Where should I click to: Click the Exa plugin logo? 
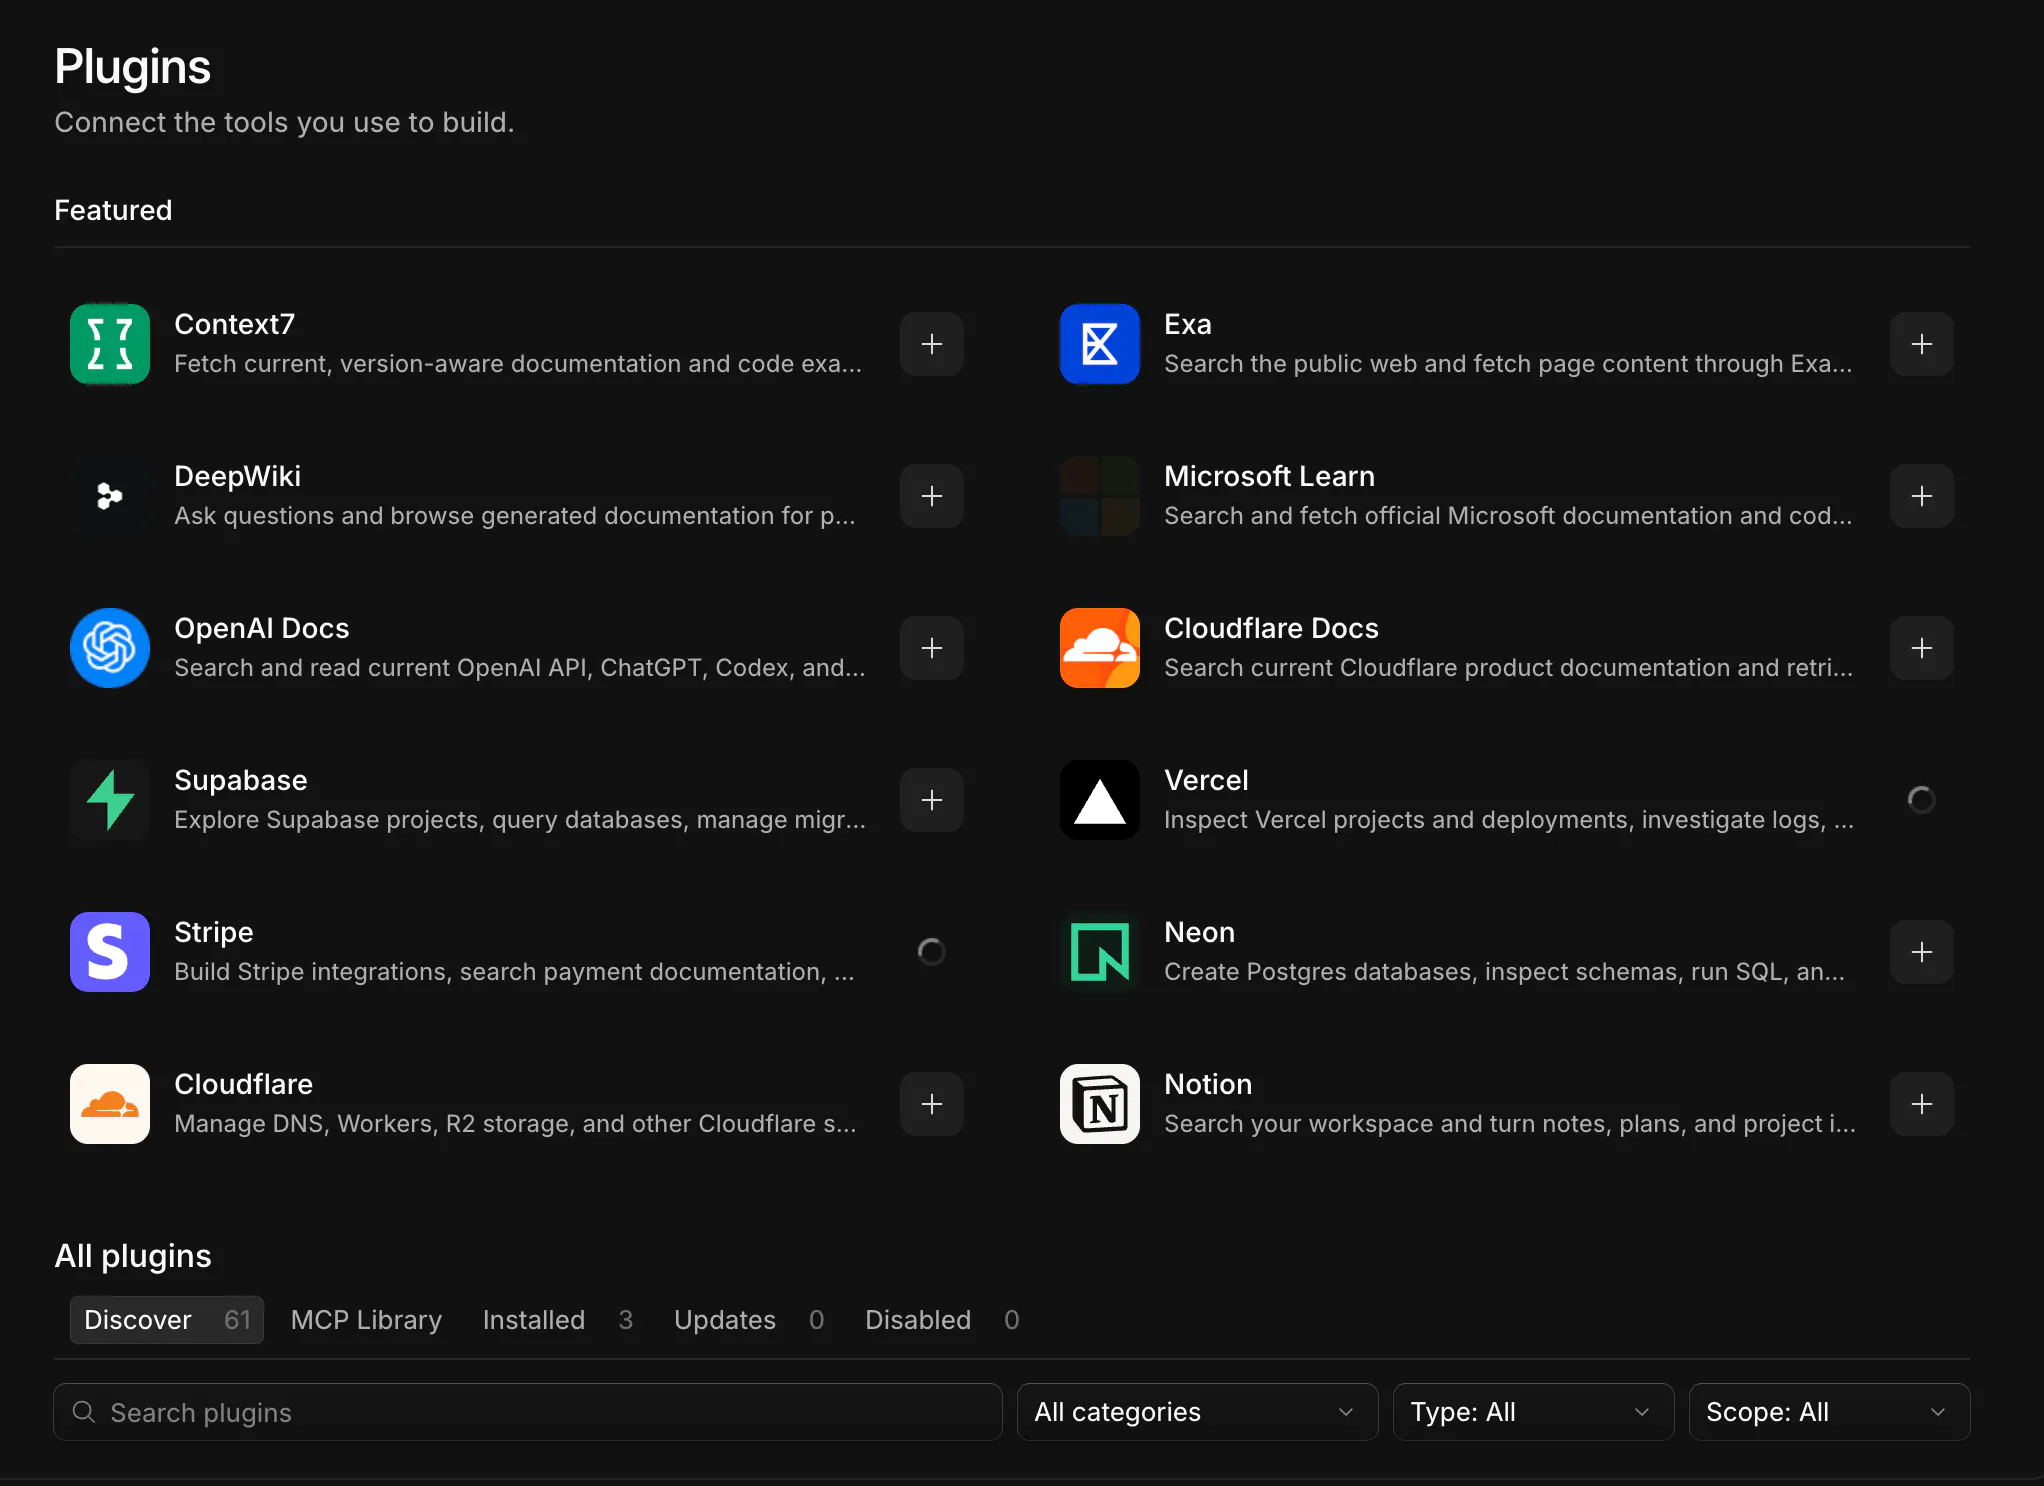pyautogui.click(x=1100, y=344)
